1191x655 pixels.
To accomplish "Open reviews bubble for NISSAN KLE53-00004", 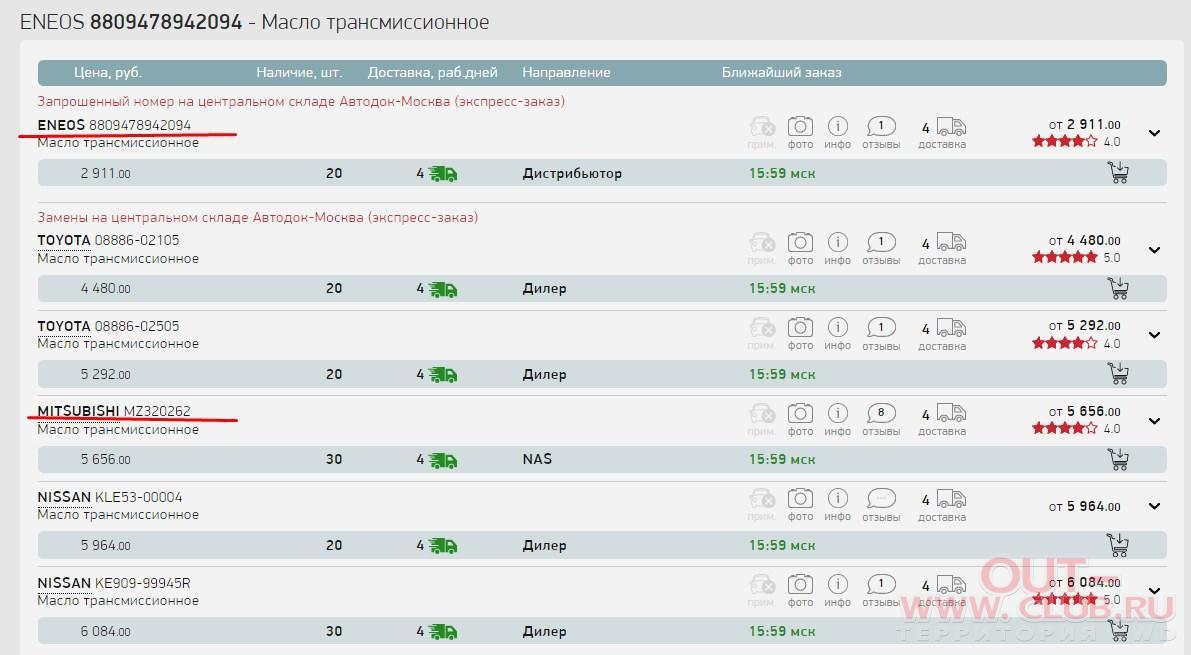I will click(x=881, y=498).
